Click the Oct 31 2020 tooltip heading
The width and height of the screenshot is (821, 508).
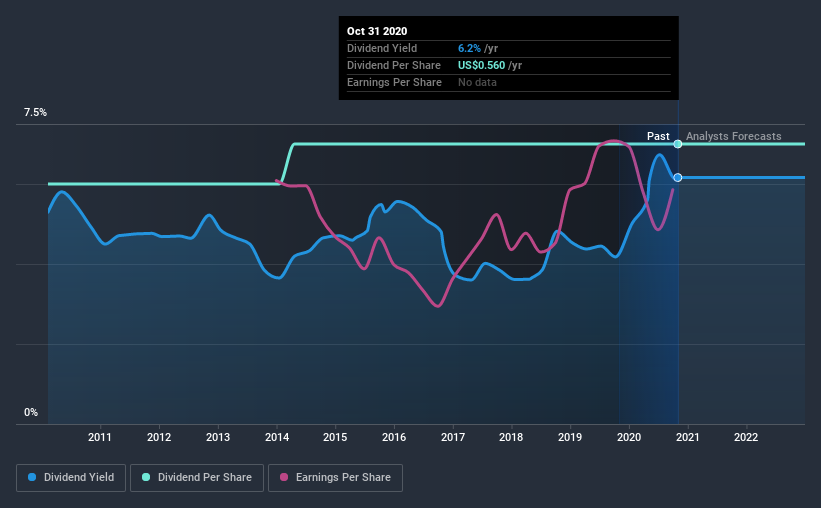(377, 31)
